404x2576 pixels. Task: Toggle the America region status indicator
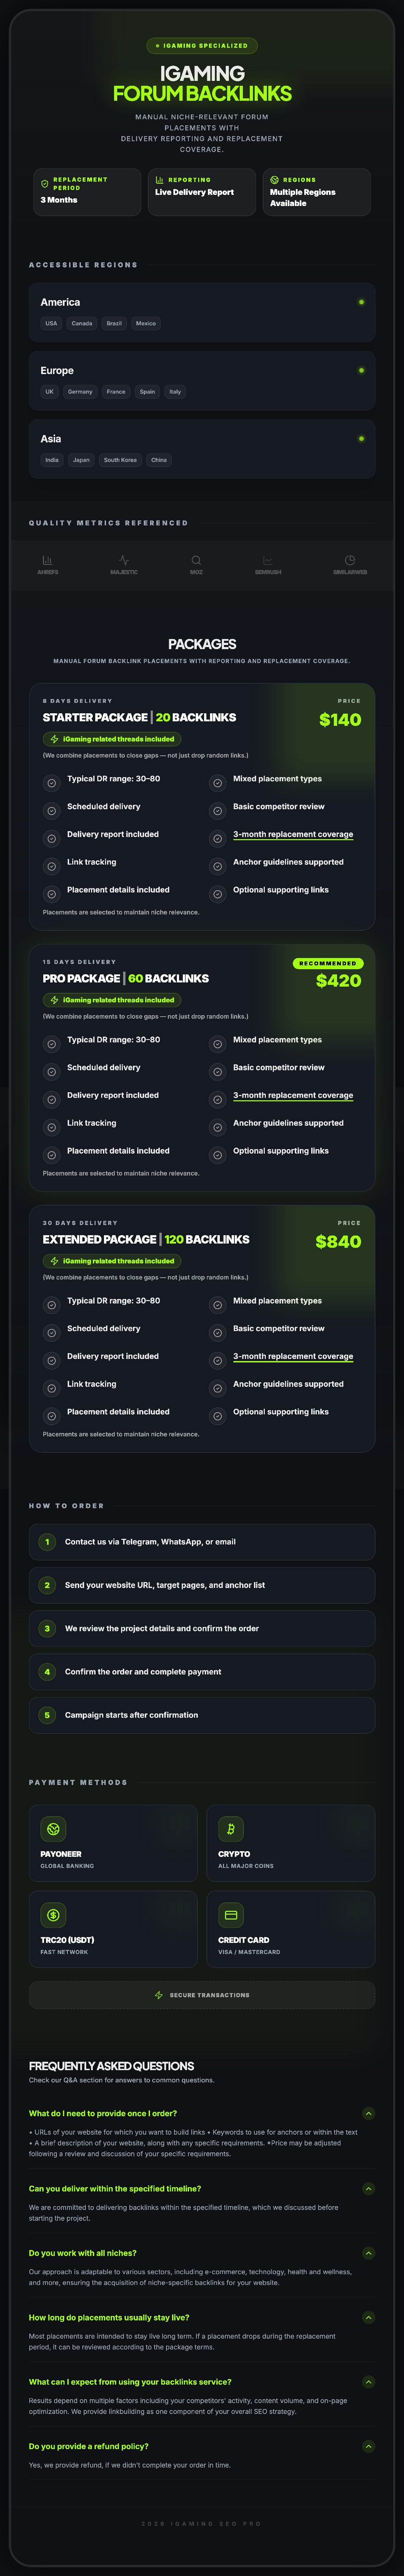pyautogui.click(x=361, y=302)
